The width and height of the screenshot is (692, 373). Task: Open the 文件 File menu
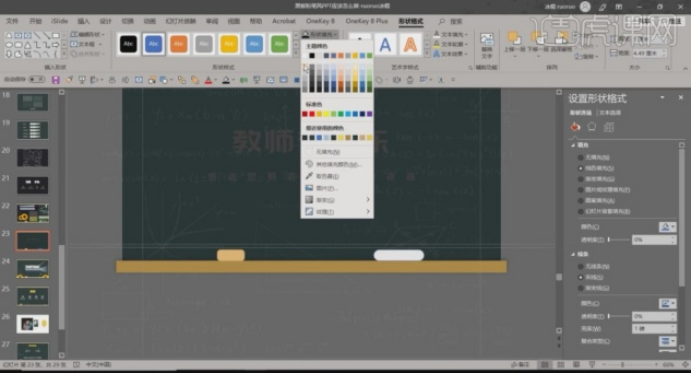pos(12,21)
